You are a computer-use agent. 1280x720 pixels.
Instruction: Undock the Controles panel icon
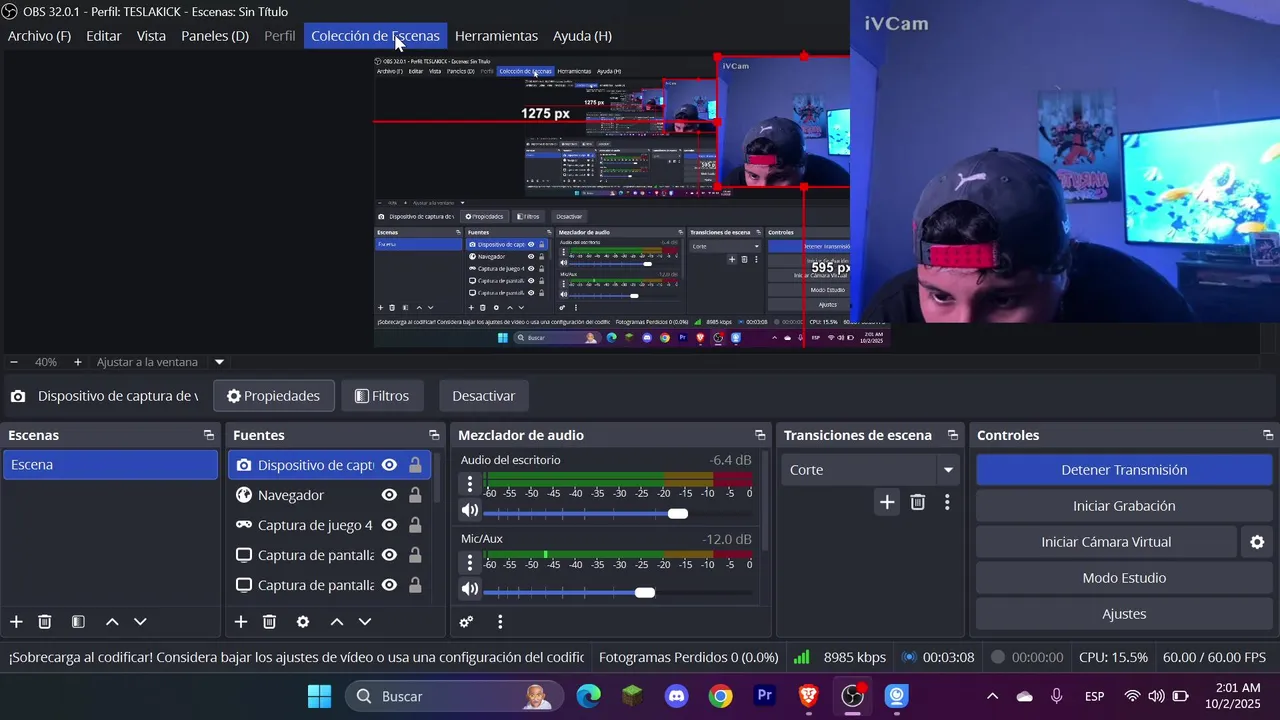[x=1268, y=435]
